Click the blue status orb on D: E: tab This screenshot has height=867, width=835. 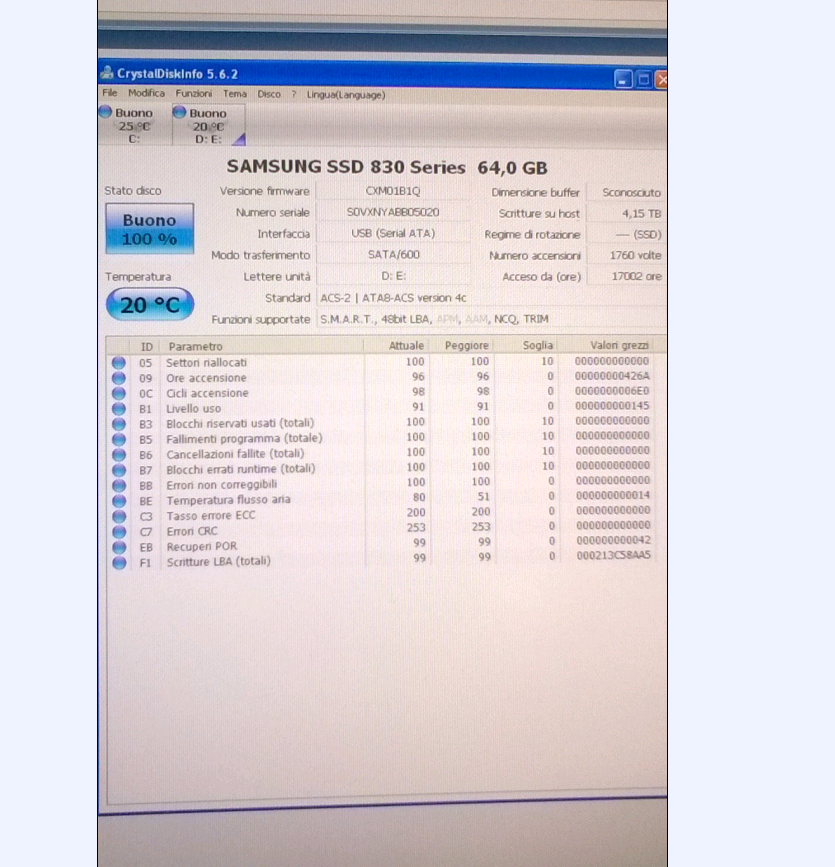click(179, 112)
